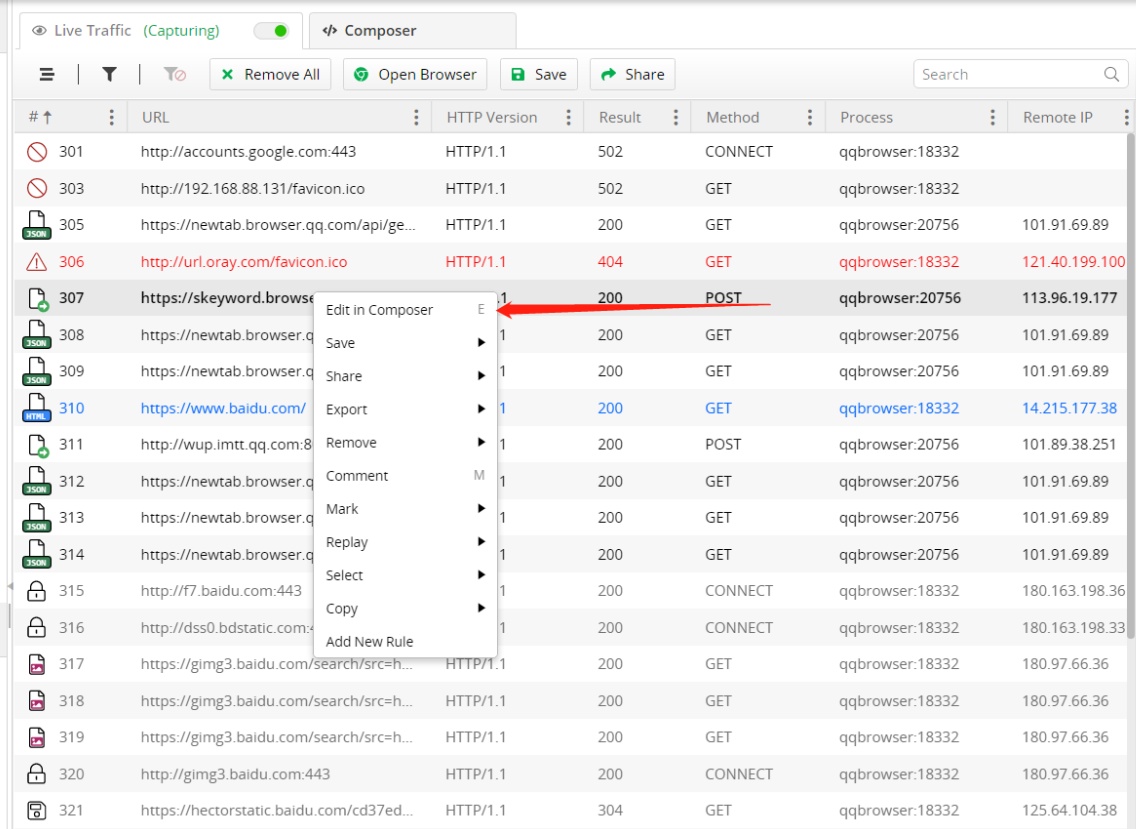Select the hectorstatic.baidu.com URL row
Screen dimensions: 1136x829
[571, 810]
